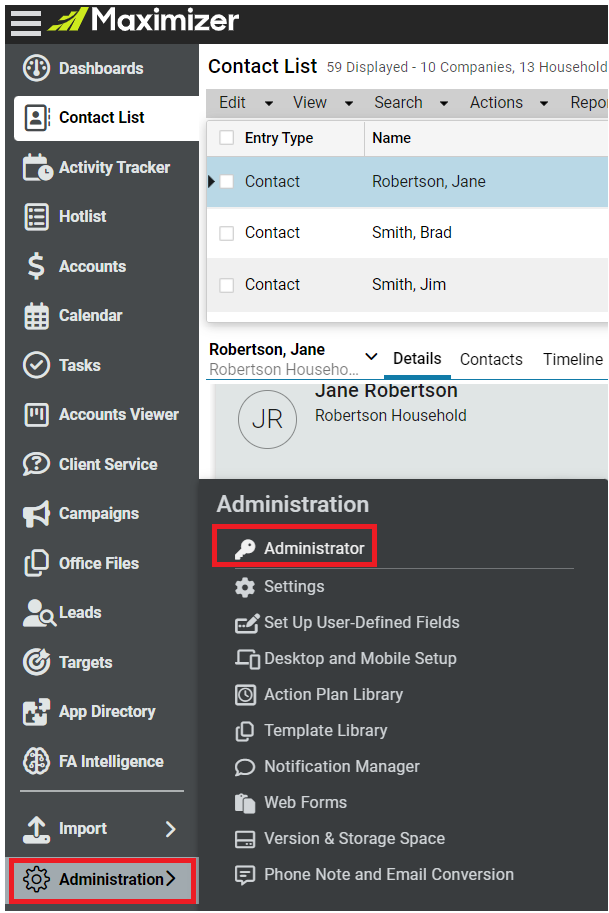Click the Dashboards gauge icon

[x=36, y=68]
